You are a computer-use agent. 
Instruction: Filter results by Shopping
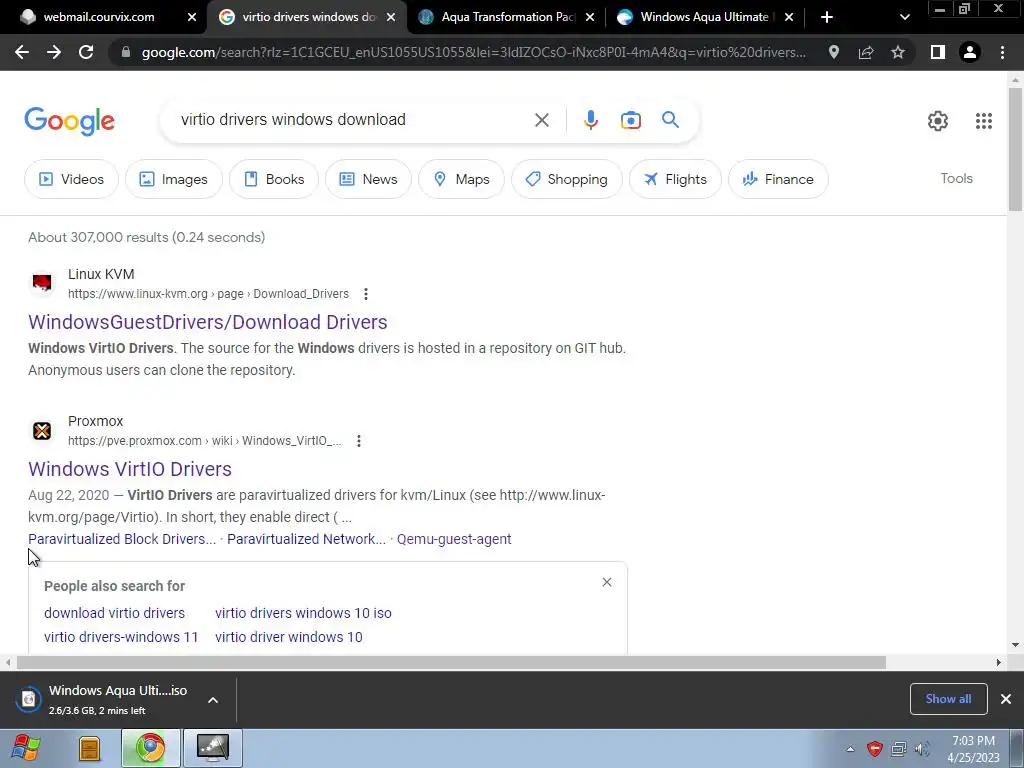click(x=567, y=179)
